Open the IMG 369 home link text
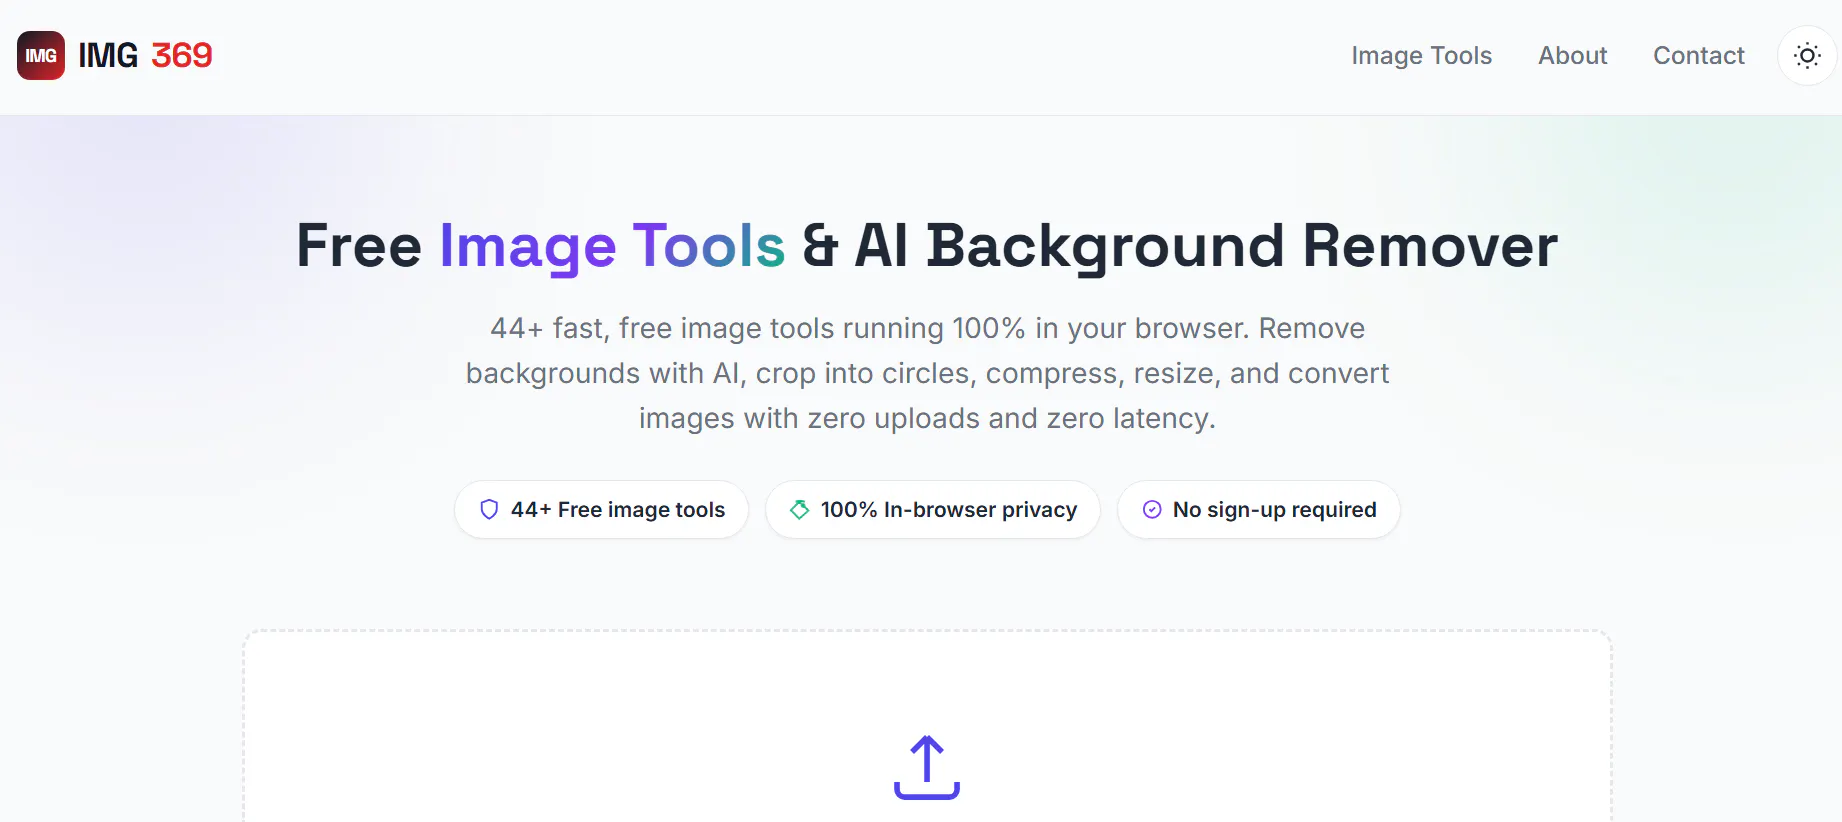The width and height of the screenshot is (1842, 822). (x=145, y=56)
